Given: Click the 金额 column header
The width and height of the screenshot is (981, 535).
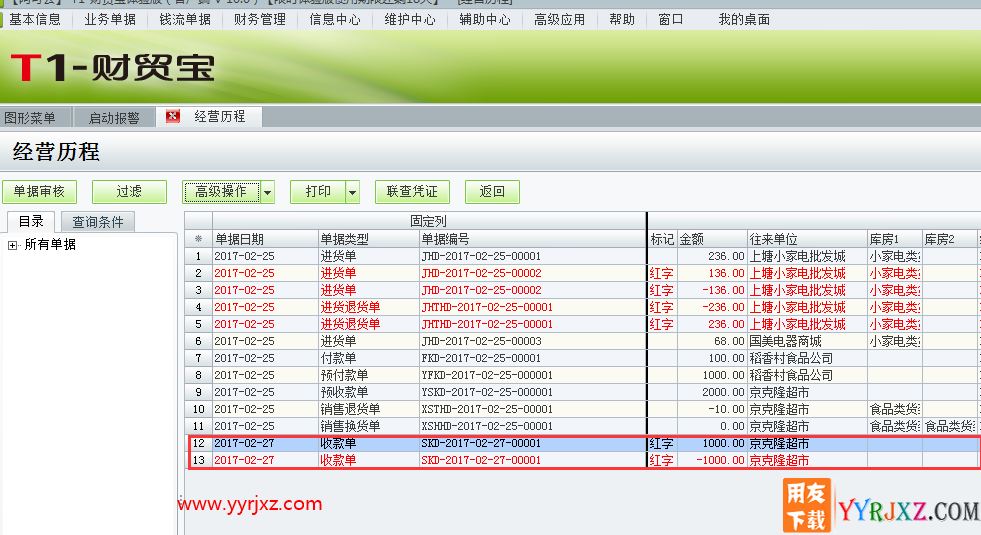Looking at the screenshot, I should 713,239.
